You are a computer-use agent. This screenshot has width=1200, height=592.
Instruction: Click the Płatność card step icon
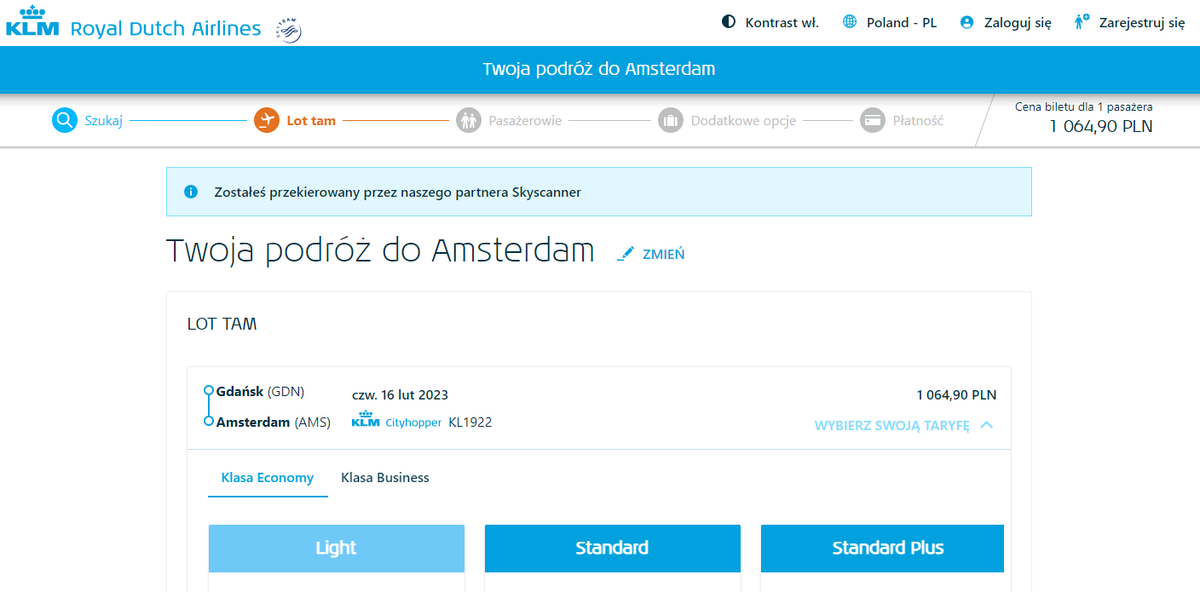873,120
